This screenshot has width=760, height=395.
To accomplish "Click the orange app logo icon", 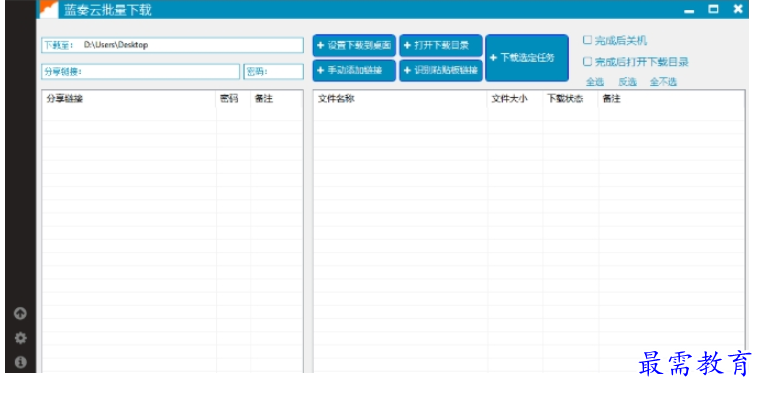I will [x=48, y=10].
